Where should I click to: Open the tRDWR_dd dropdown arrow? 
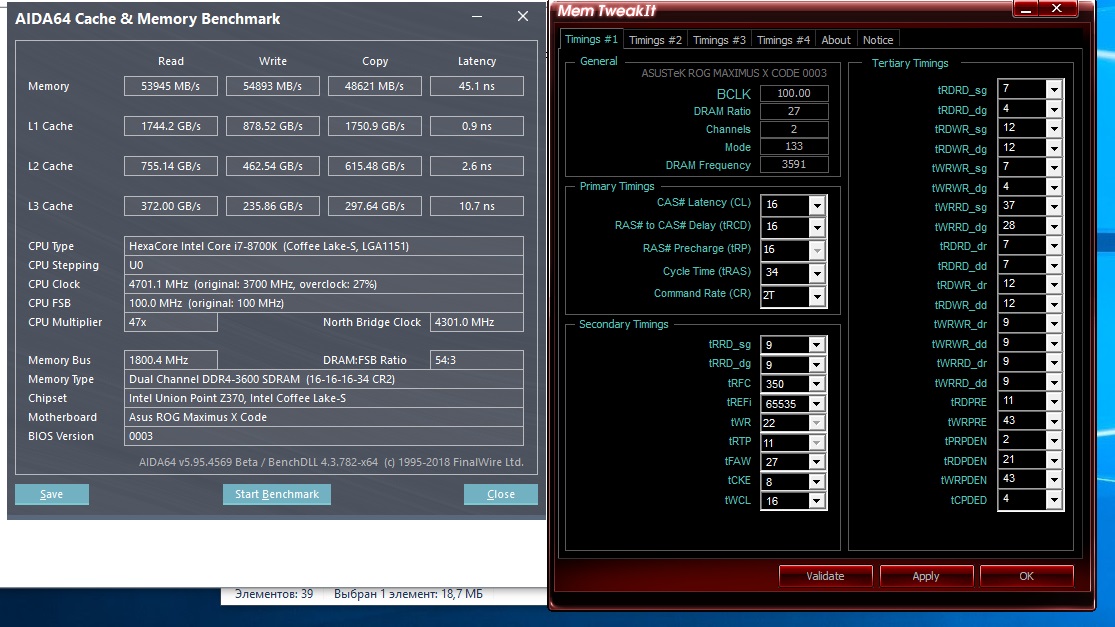(x=1054, y=304)
